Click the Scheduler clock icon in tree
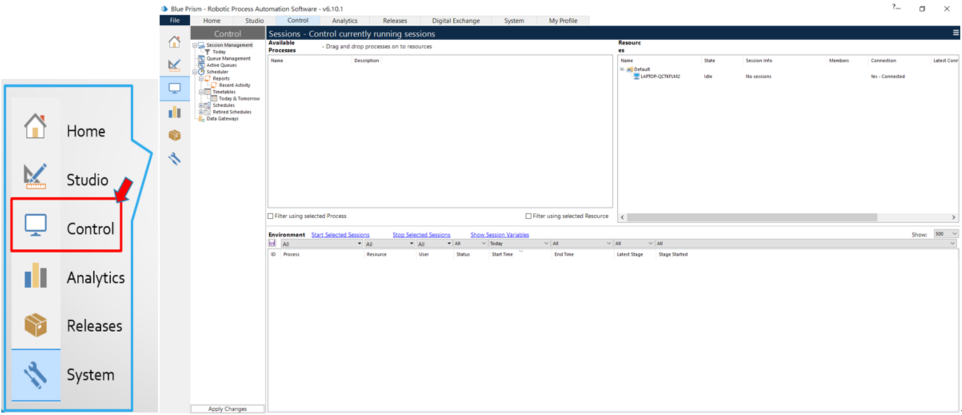 tap(201, 72)
